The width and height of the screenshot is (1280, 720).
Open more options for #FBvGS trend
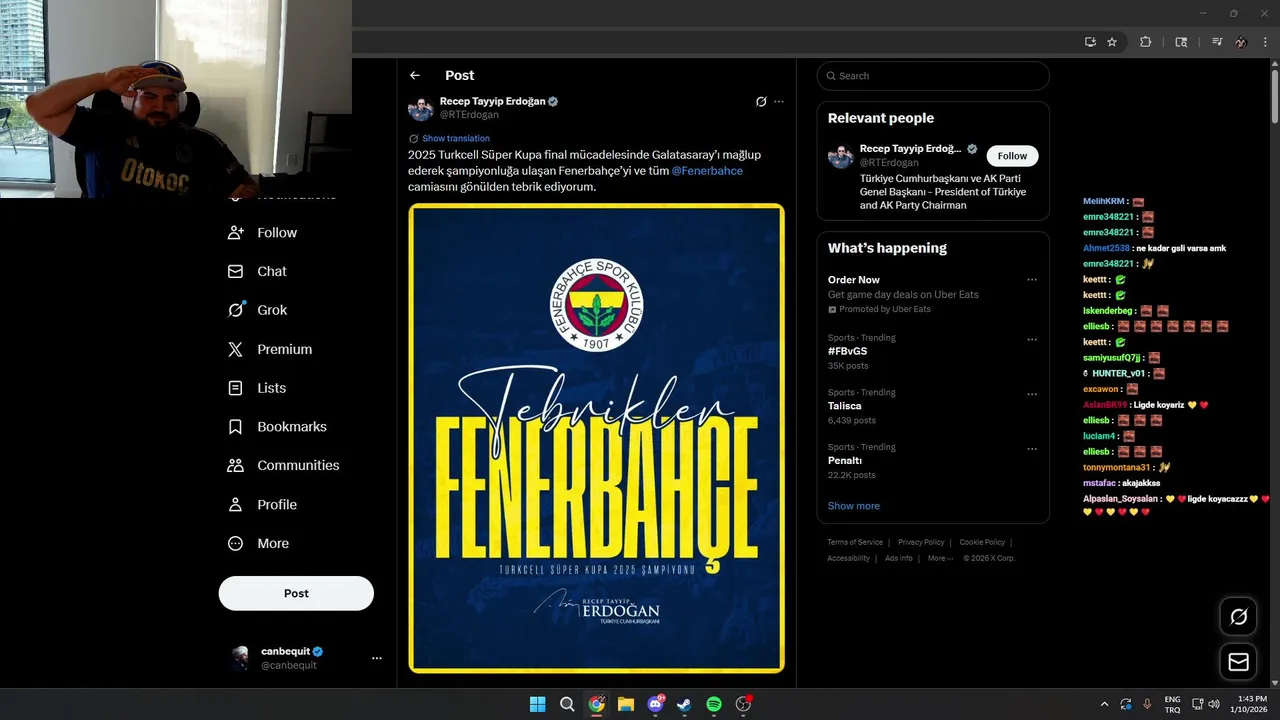coord(1032,340)
